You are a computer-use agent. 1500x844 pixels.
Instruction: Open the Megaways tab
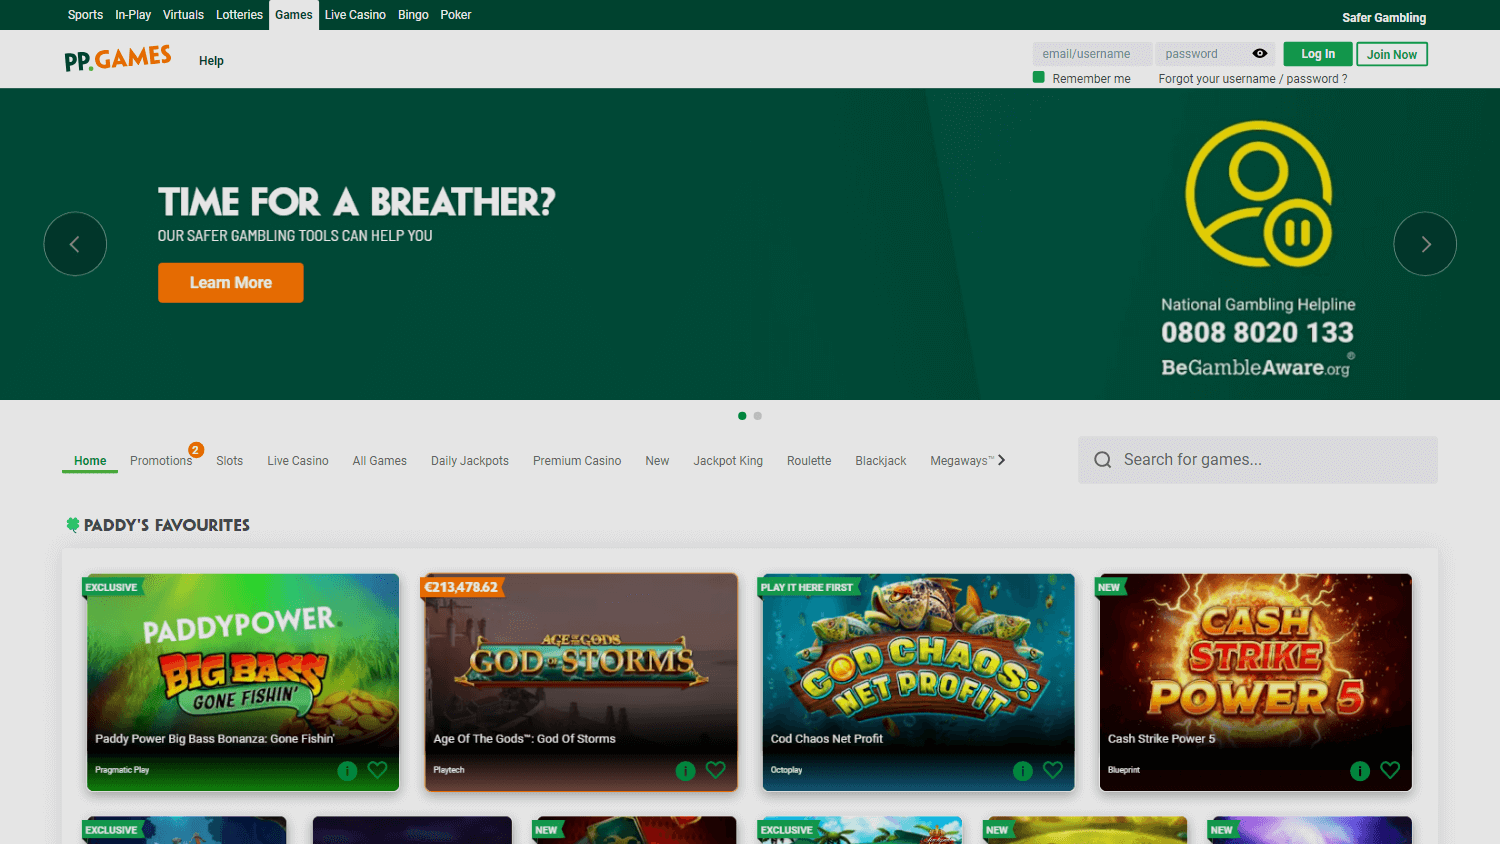point(962,461)
